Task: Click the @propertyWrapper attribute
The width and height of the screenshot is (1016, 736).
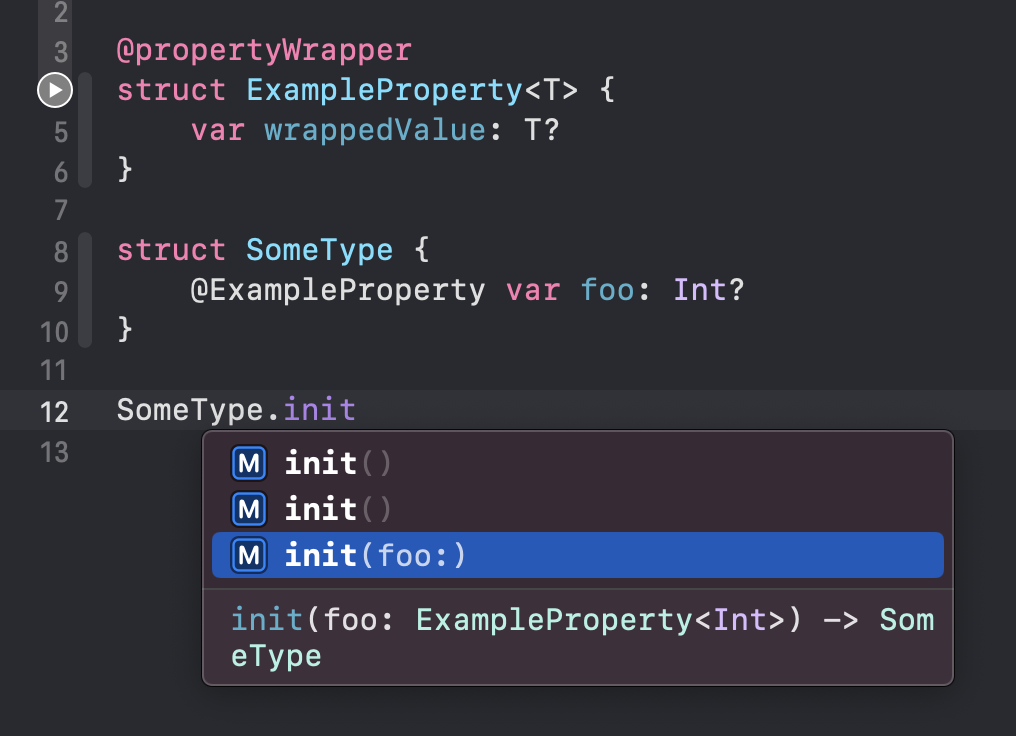Action: [262, 49]
